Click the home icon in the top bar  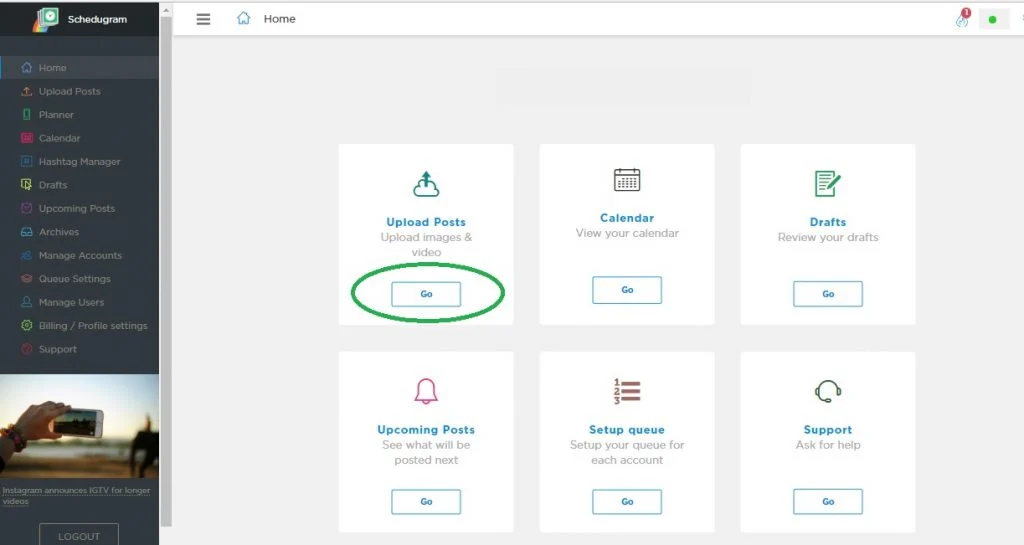(244, 18)
